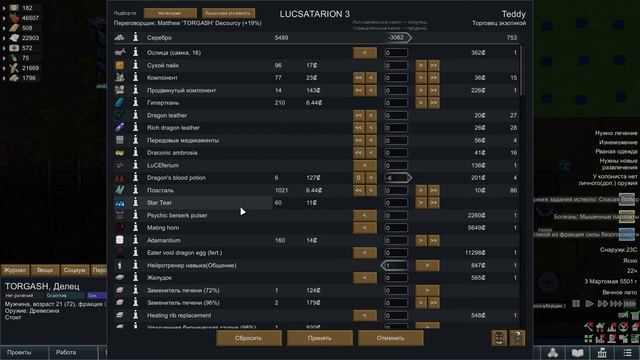Click Rich dragon leather item icon
This screenshot has height=360, width=640.
tap(120, 128)
